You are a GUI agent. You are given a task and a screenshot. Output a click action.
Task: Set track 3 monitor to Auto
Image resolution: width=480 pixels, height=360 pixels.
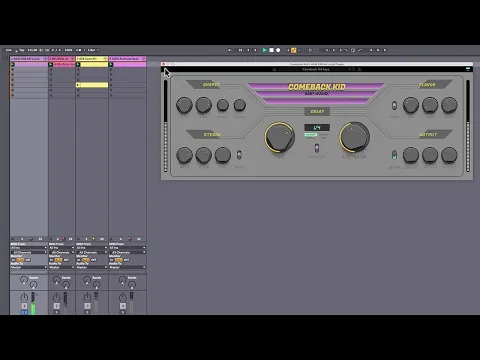86,260
